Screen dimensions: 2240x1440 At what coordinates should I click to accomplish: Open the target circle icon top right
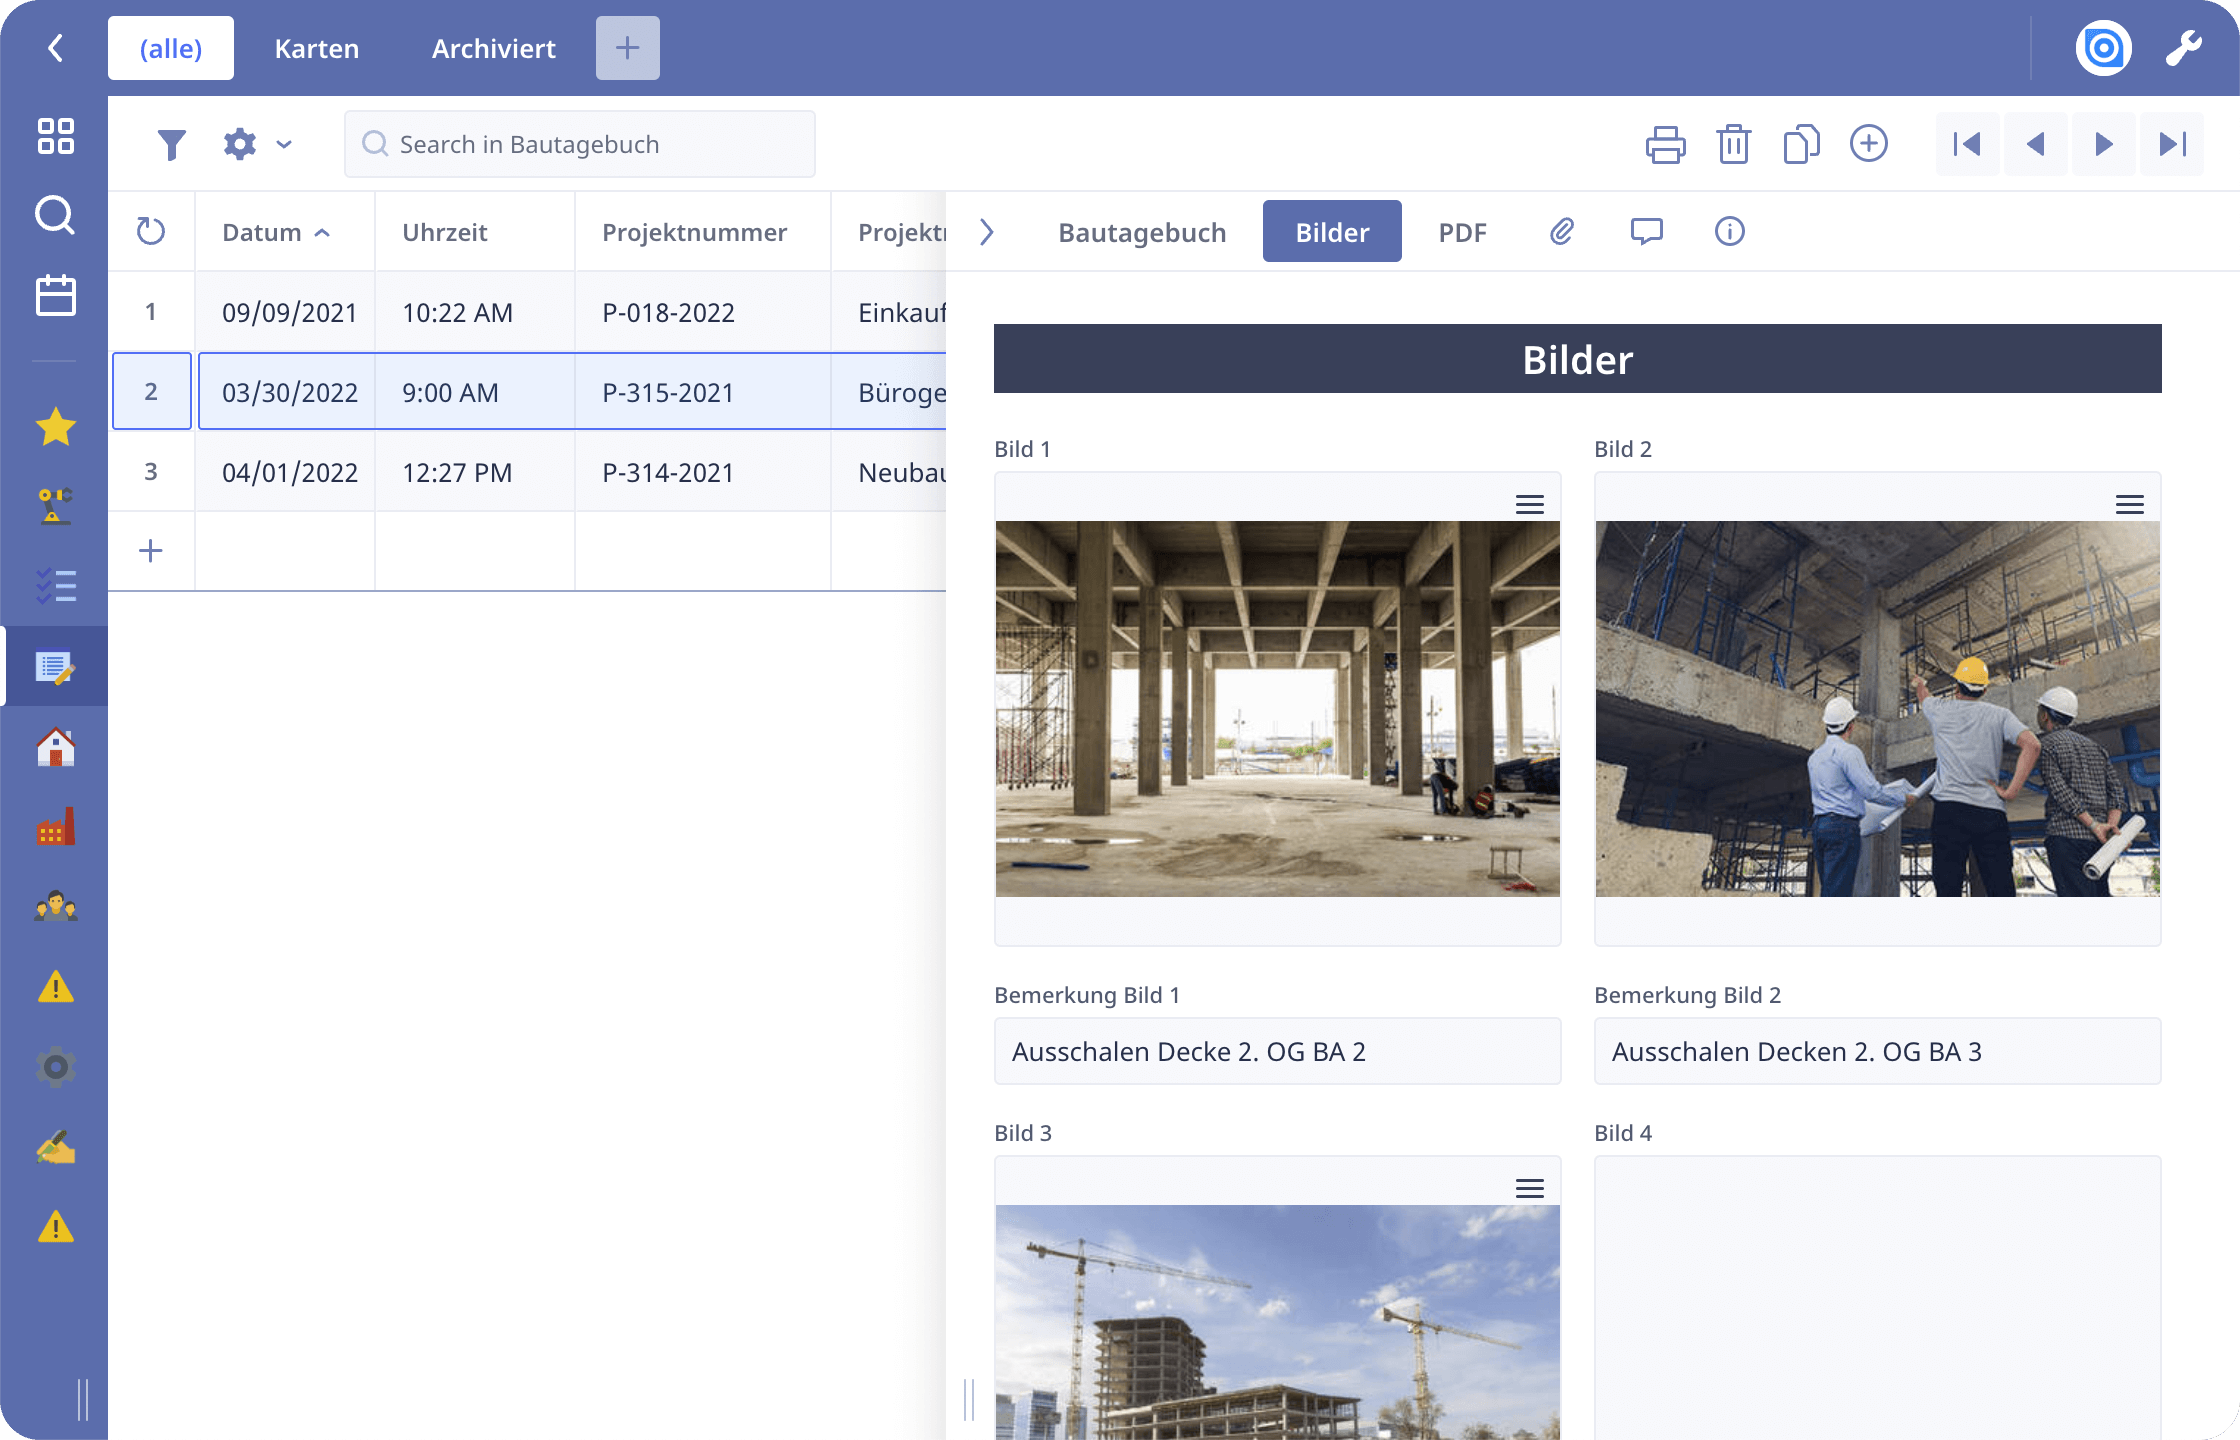[x=2104, y=48]
